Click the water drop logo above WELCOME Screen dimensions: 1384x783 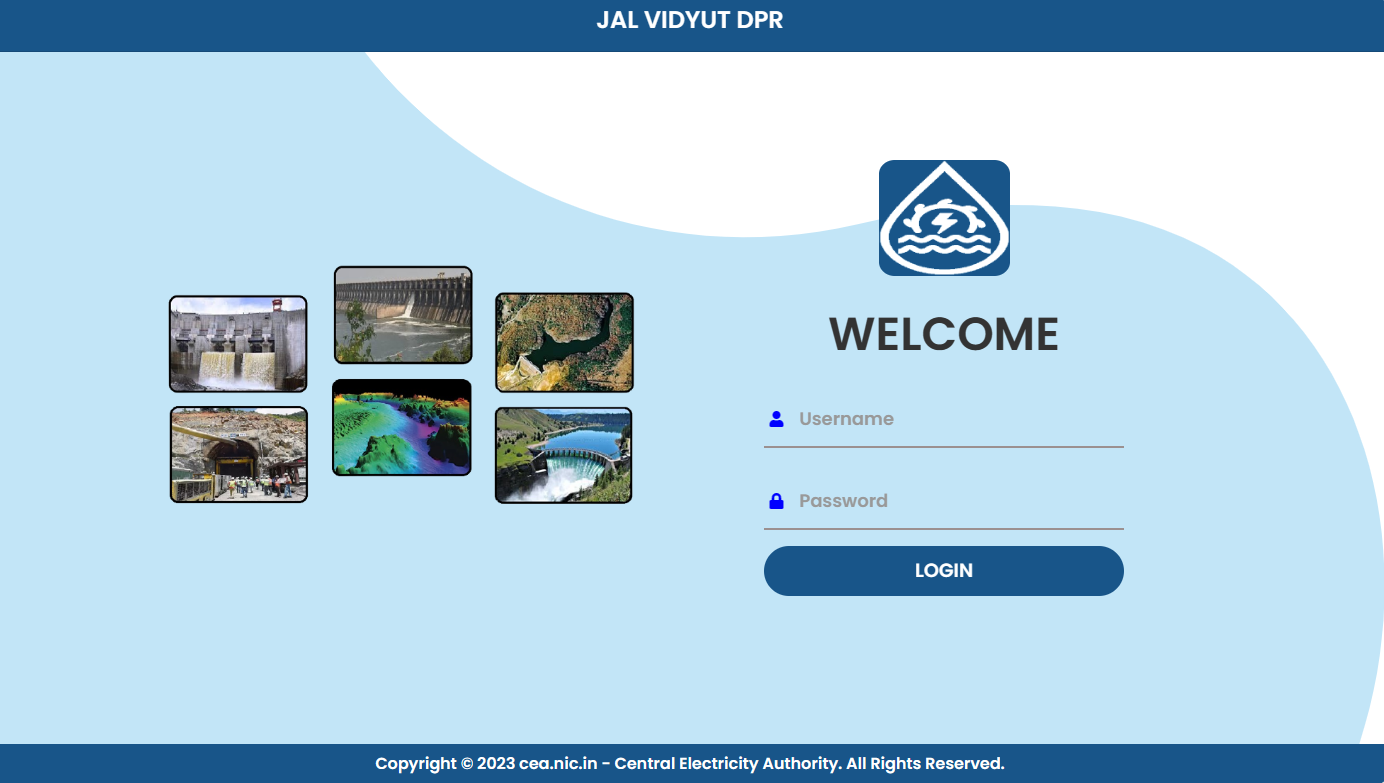[x=944, y=217]
